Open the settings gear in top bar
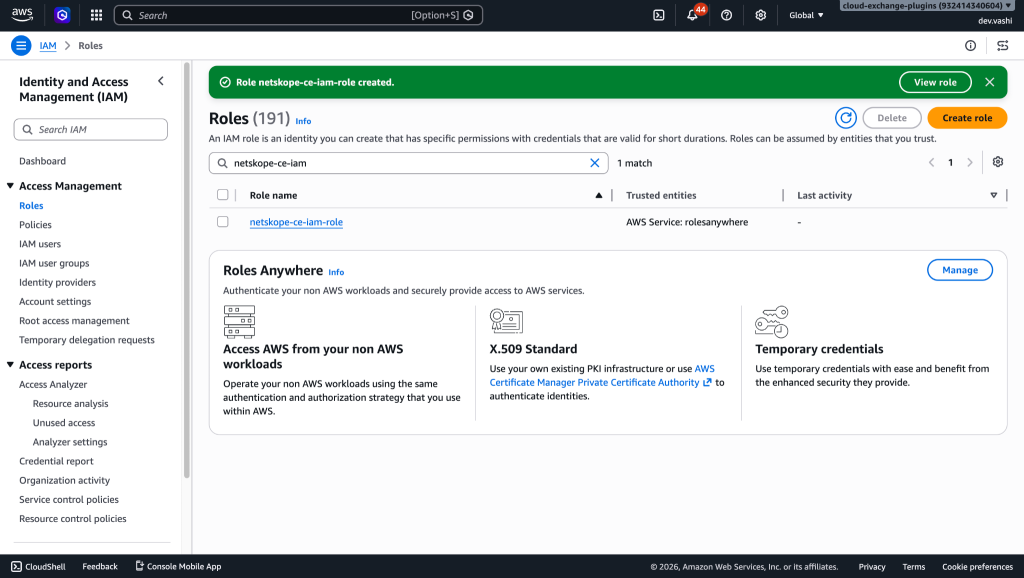Image resolution: width=1024 pixels, height=578 pixels. pos(760,15)
